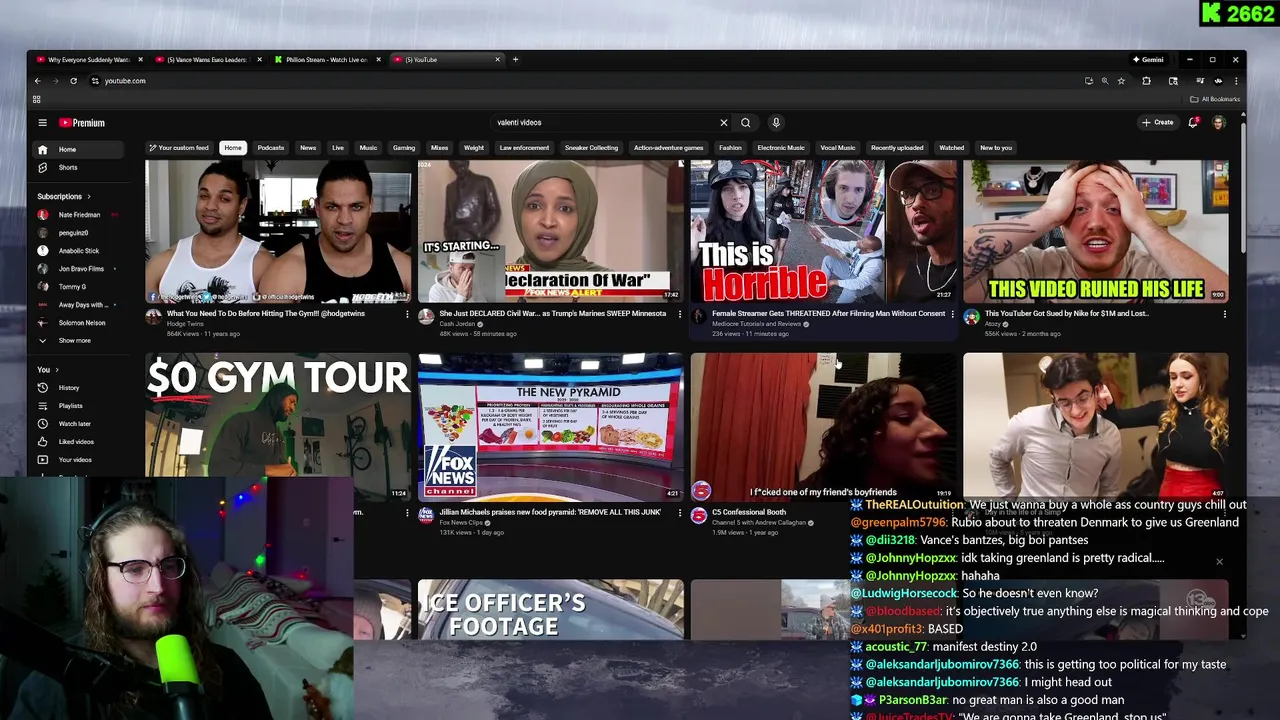Open the notifications bell

[x=1193, y=123]
